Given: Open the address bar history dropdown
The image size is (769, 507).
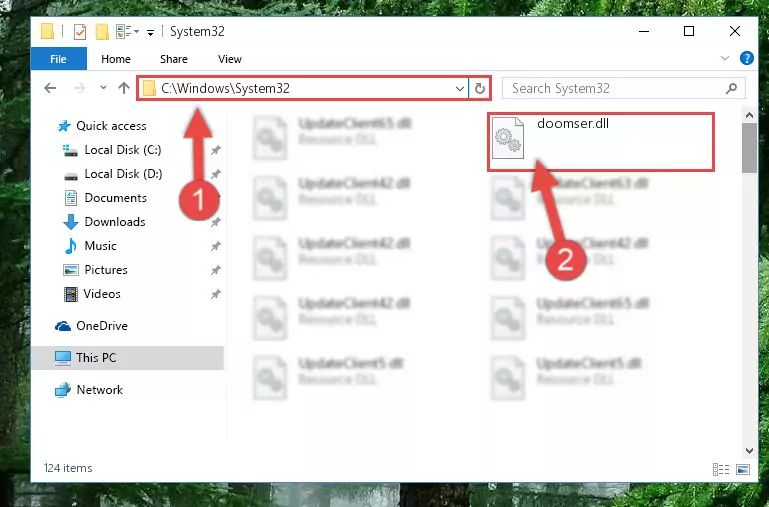Looking at the screenshot, I should click(x=460, y=89).
